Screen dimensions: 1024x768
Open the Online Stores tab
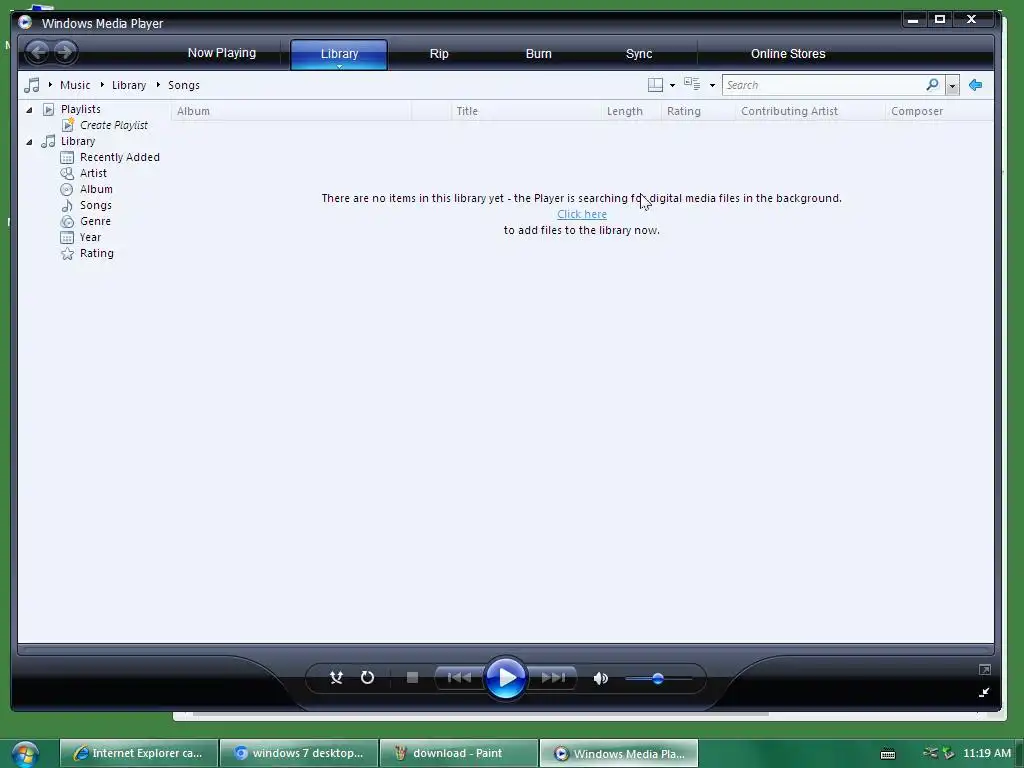tap(788, 54)
